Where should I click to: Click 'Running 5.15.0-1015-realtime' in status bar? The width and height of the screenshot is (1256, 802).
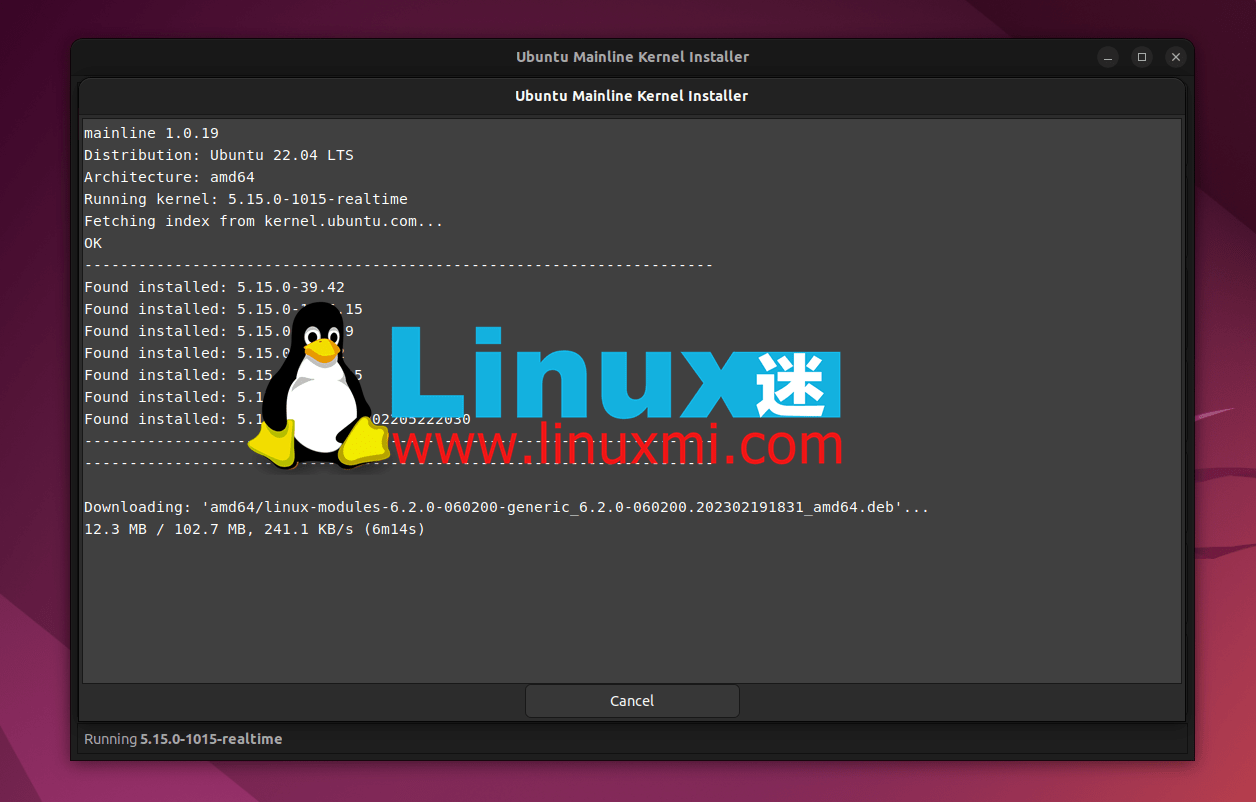tap(180, 739)
